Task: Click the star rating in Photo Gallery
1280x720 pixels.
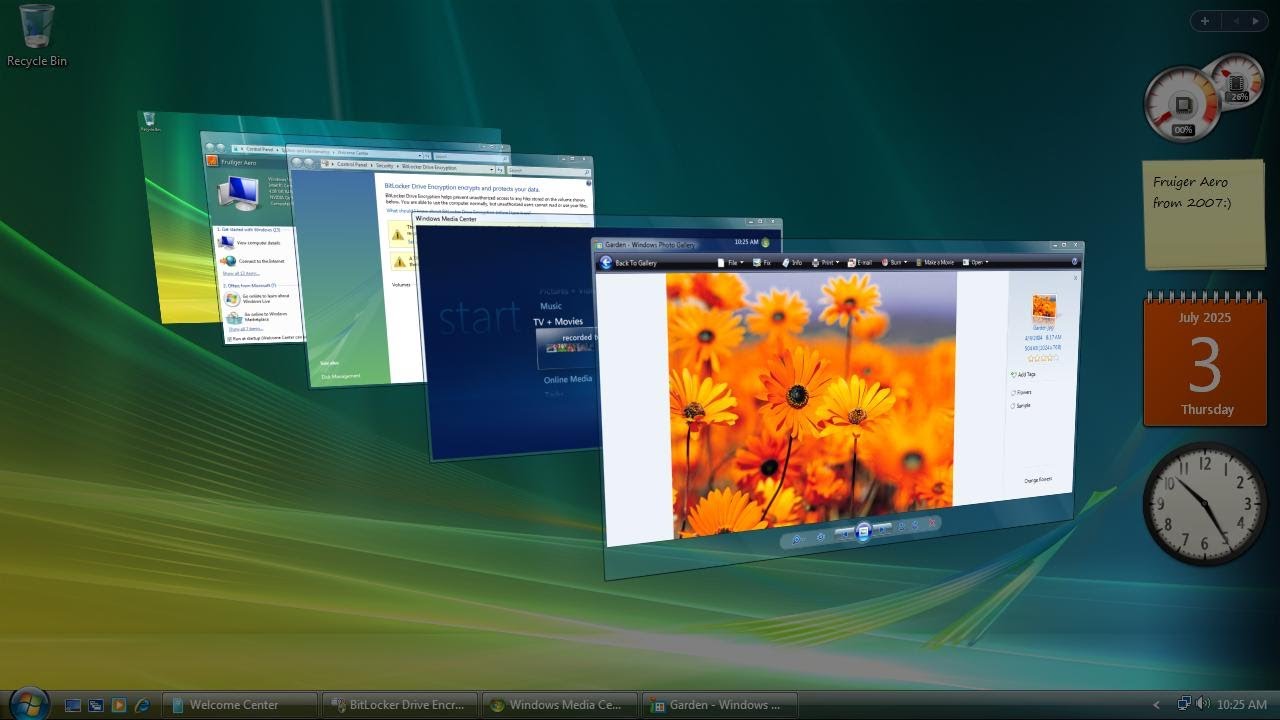Action: coord(1043,357)
